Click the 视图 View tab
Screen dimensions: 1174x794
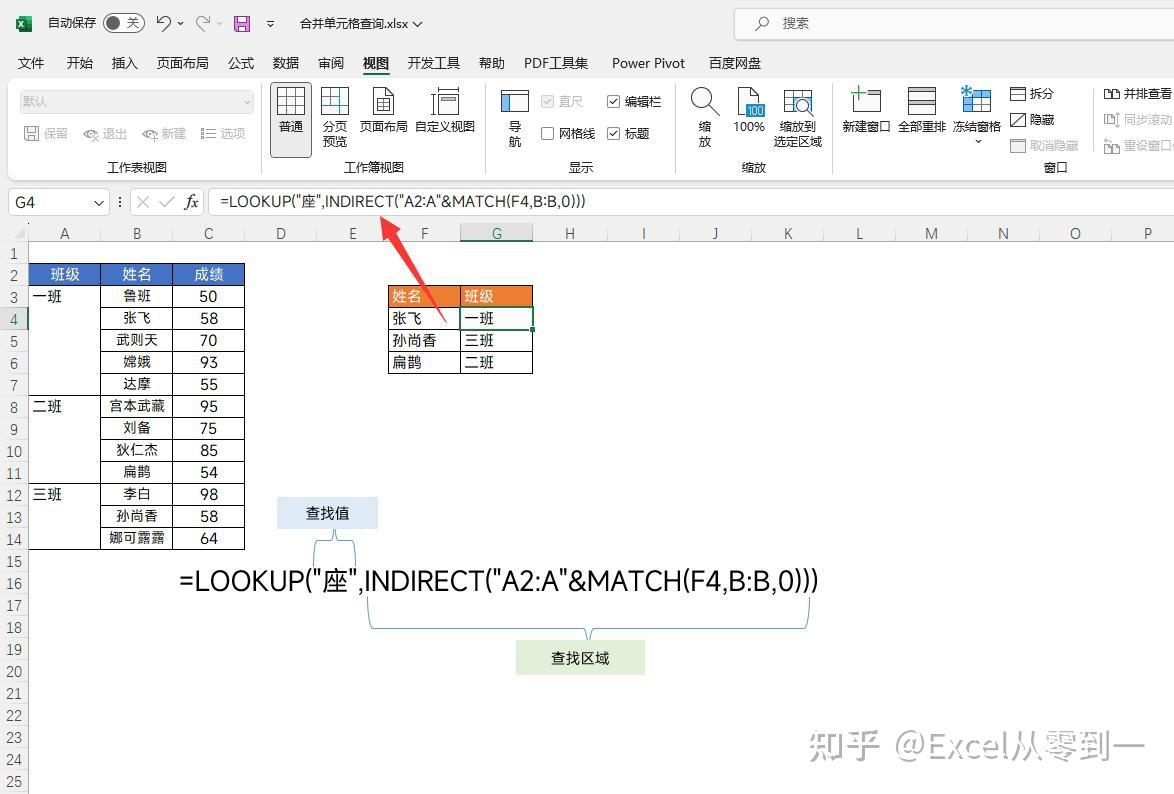(376, 63)
